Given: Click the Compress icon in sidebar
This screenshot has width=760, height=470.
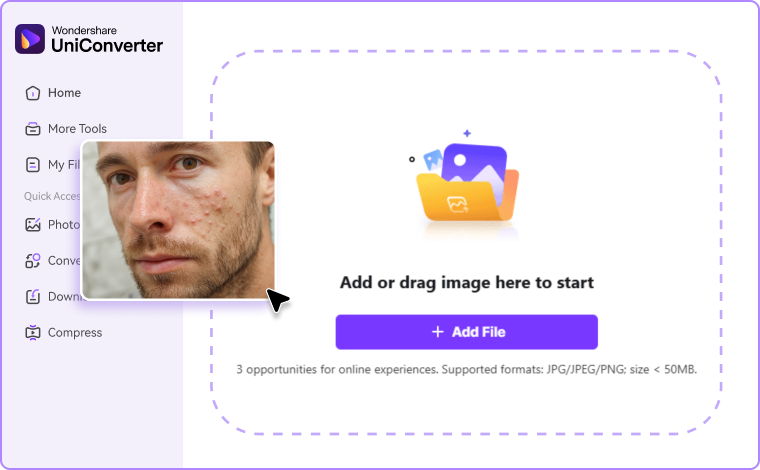Looking at the screenshot, I should [x=32, y=332].
